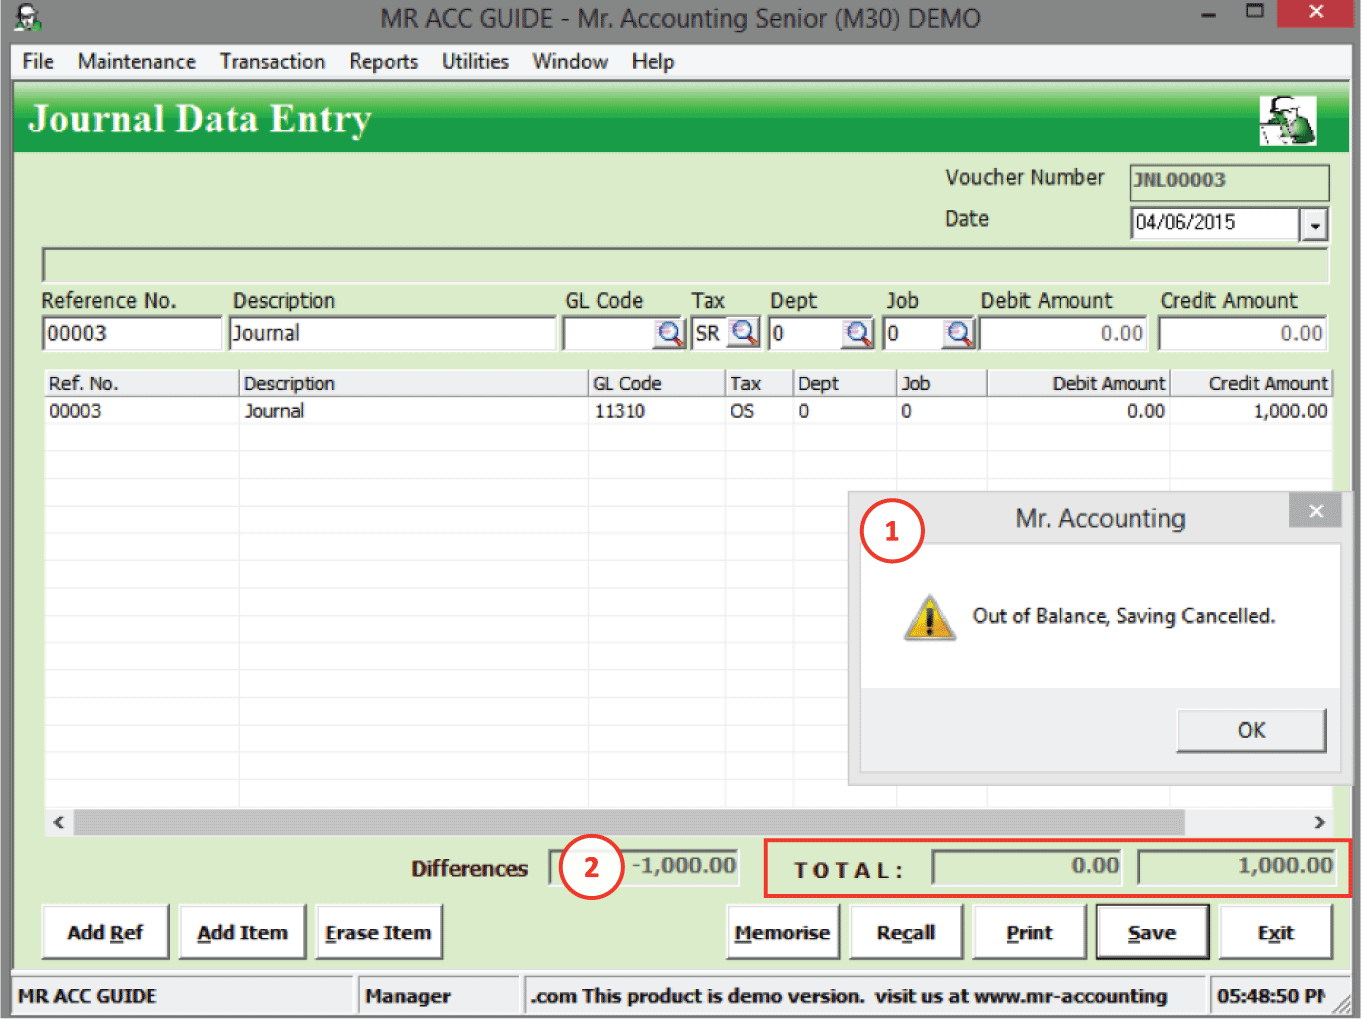Viewport: 1362px width, 1020px height.
Task: Click the grid scroll right arrow
Action: pos(1319,822)
